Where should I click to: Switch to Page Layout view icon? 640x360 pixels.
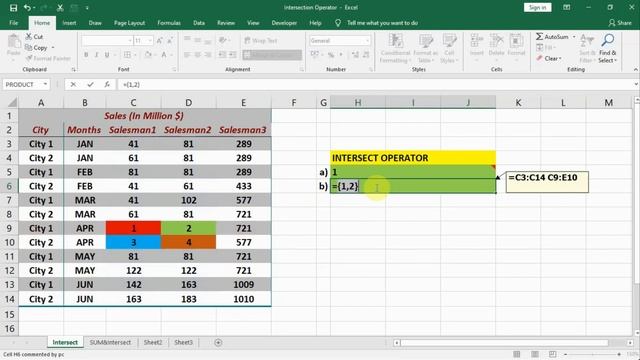pos(535,354)
